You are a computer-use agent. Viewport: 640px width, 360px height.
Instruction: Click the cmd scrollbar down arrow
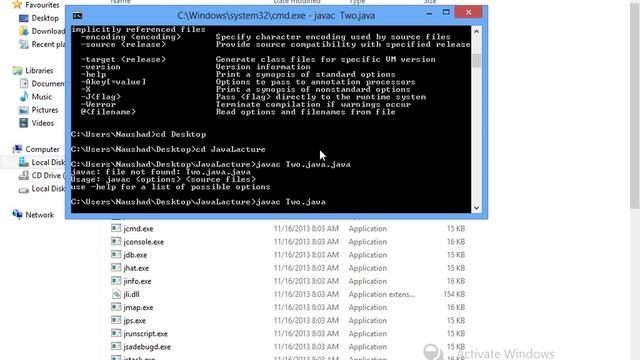point(476,208)
